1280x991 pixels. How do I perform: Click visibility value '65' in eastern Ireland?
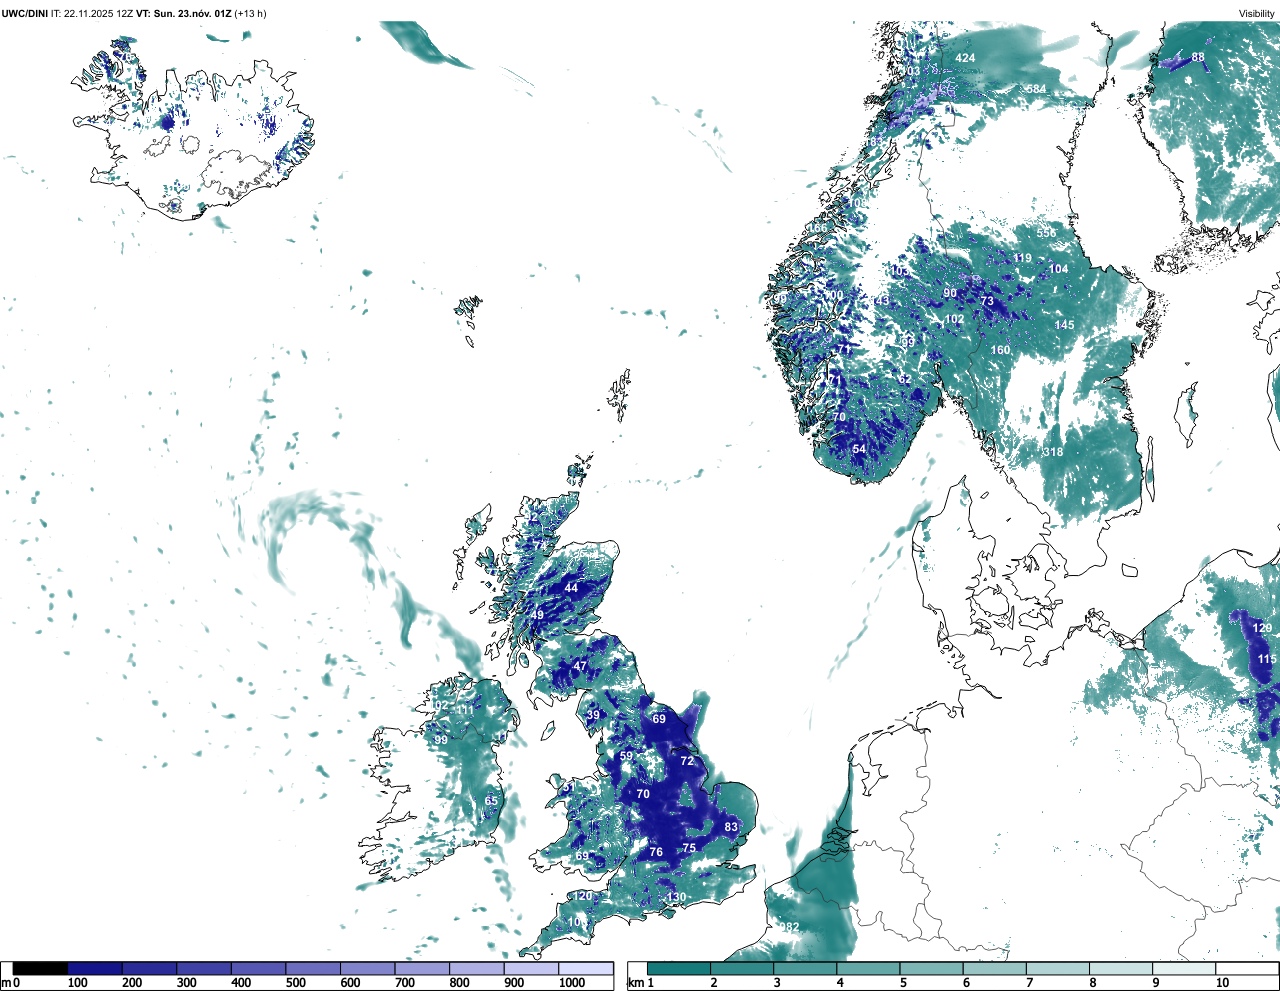[x=491, y=801]
